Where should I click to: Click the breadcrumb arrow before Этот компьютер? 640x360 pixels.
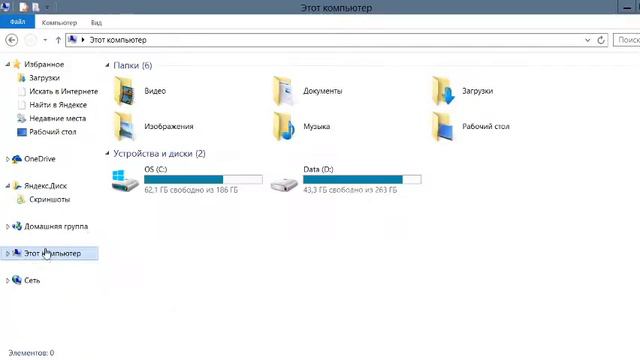tap(83, 40)
